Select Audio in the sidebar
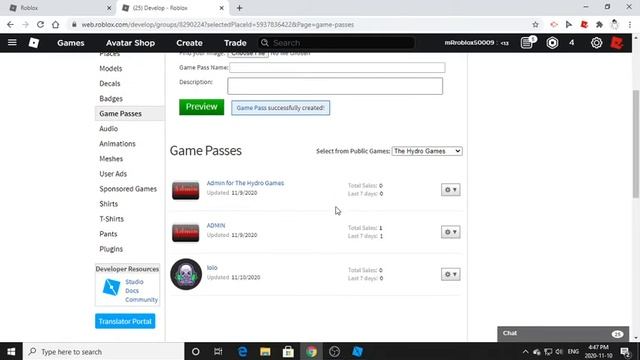The image size is (640, 360). pyautogui.click(x=109, y=129)
